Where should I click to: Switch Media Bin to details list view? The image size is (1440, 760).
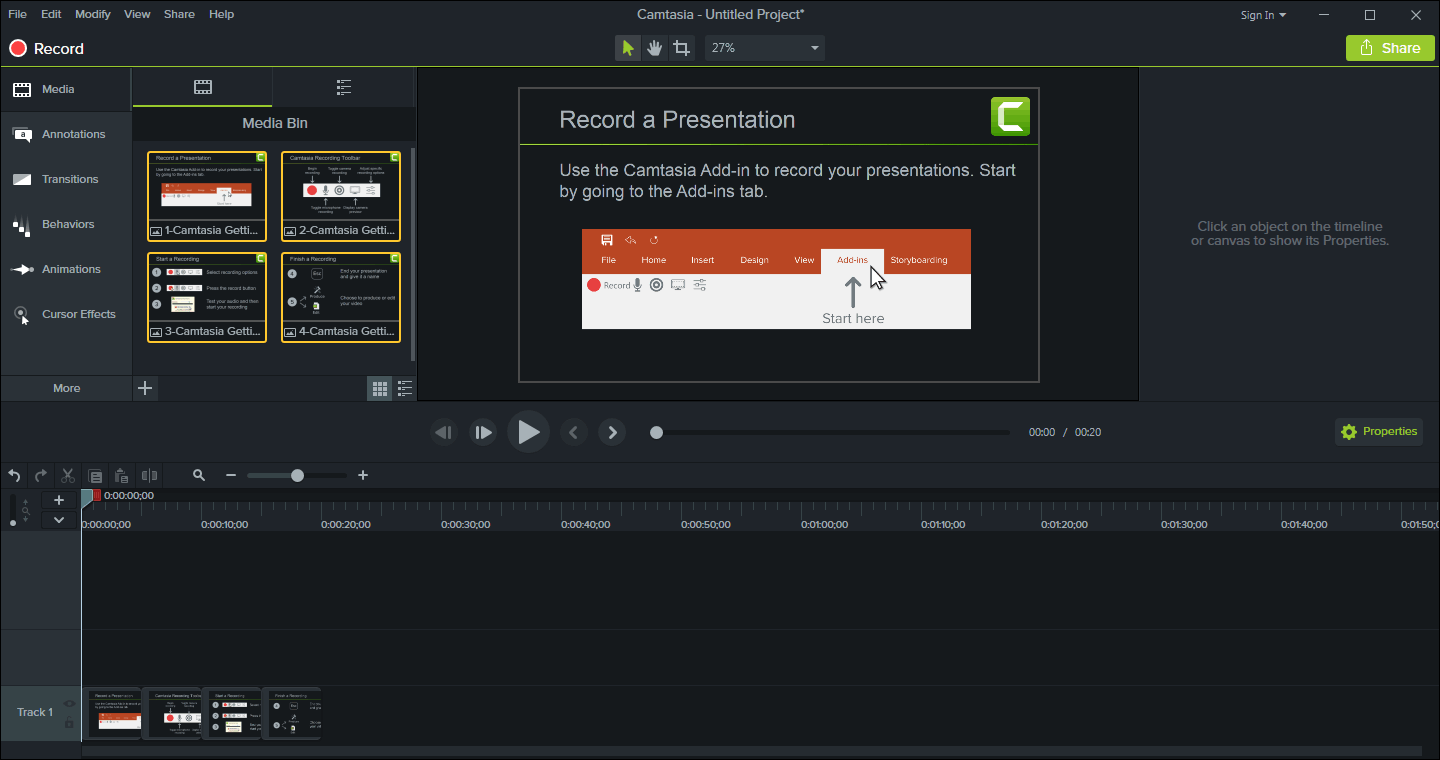(x=405, y=388)
